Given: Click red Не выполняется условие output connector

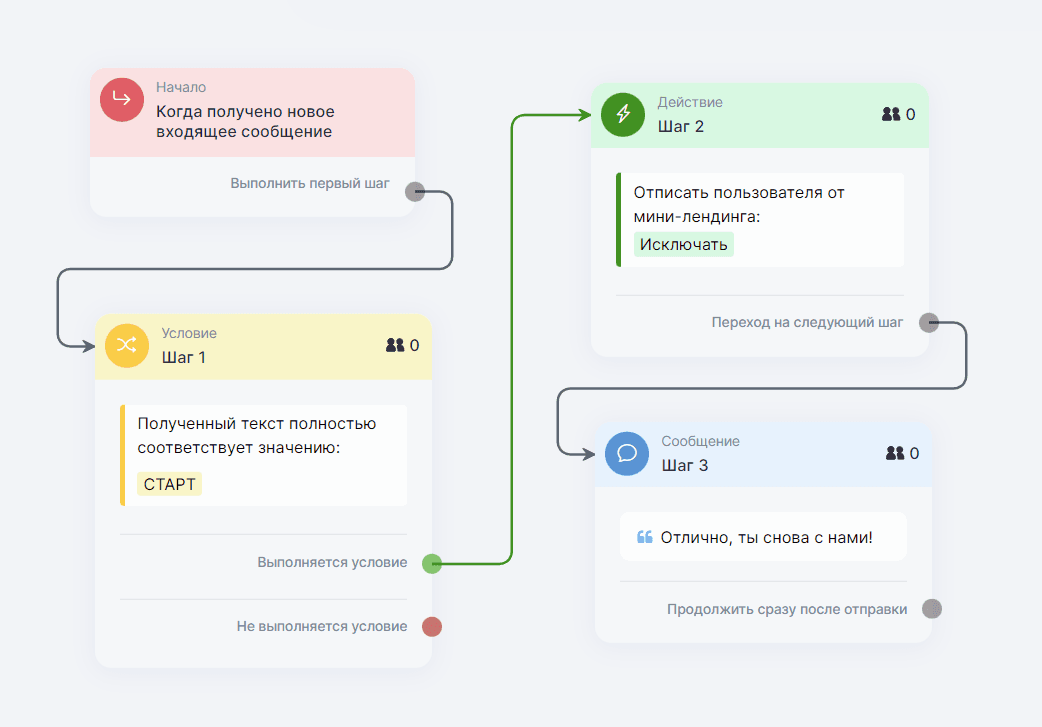Looking at the screenshot, I should (432, 627).
